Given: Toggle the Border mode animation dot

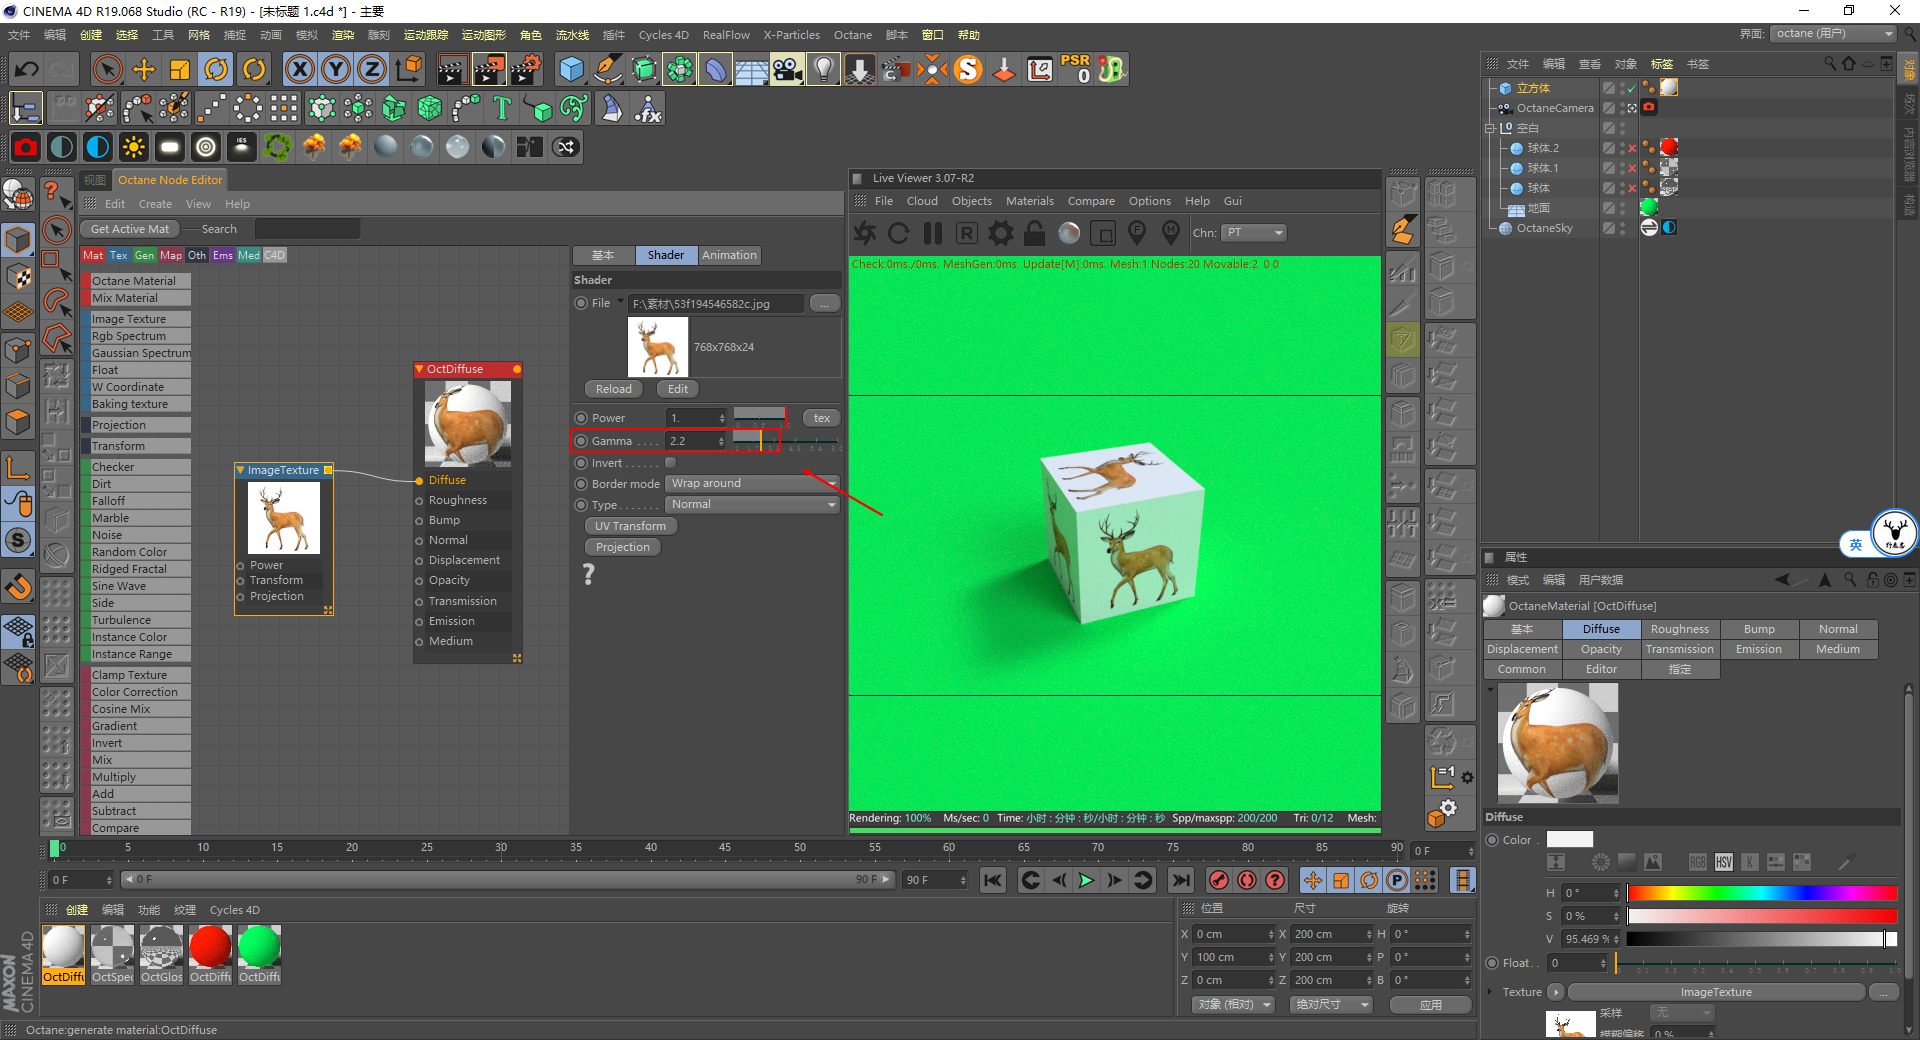Looking at the screenshot, I should coord(581,484).
